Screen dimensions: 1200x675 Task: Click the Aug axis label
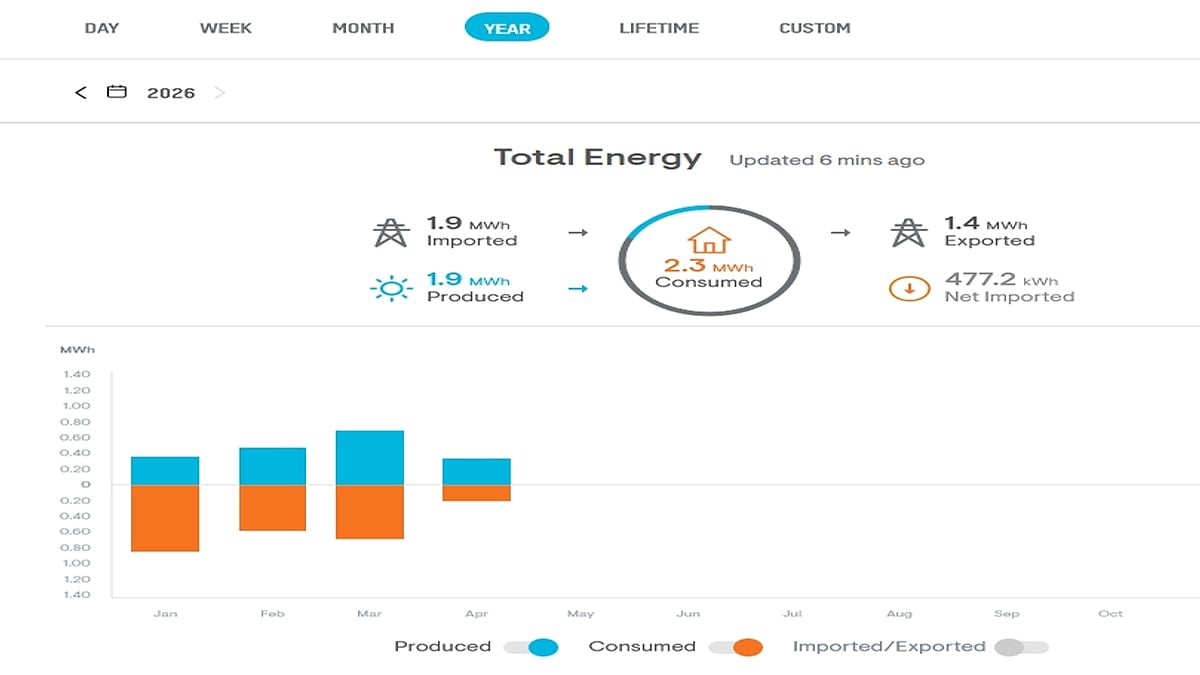point(899,614)
